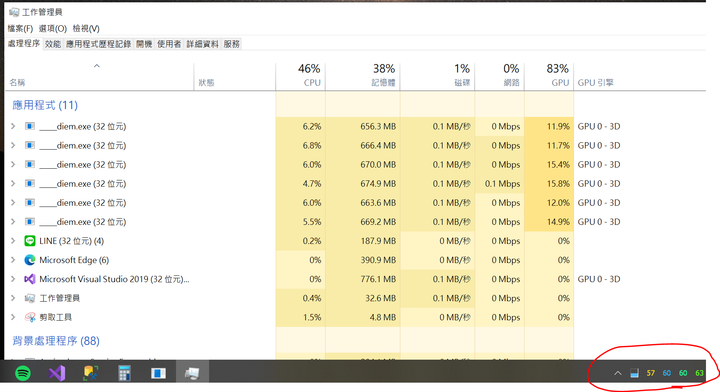
Task: Switch to the 應用程式歷程記錄 tab
Action: [x=98, y=44]
